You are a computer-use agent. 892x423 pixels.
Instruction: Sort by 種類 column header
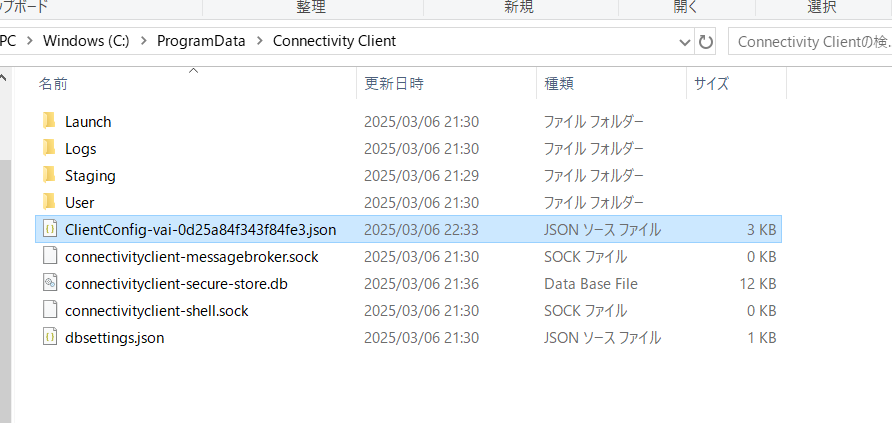[559, 84]
